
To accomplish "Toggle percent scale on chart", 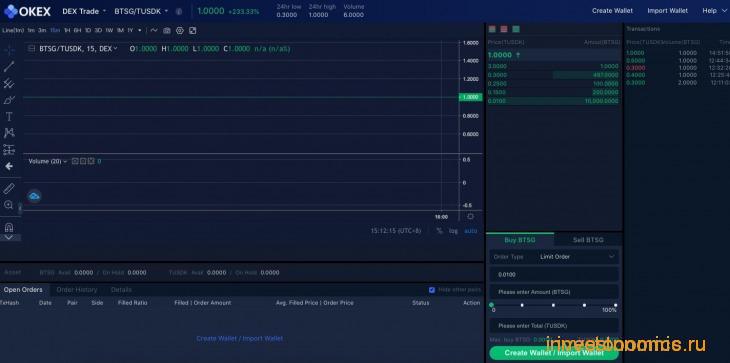I will point(439,231).
